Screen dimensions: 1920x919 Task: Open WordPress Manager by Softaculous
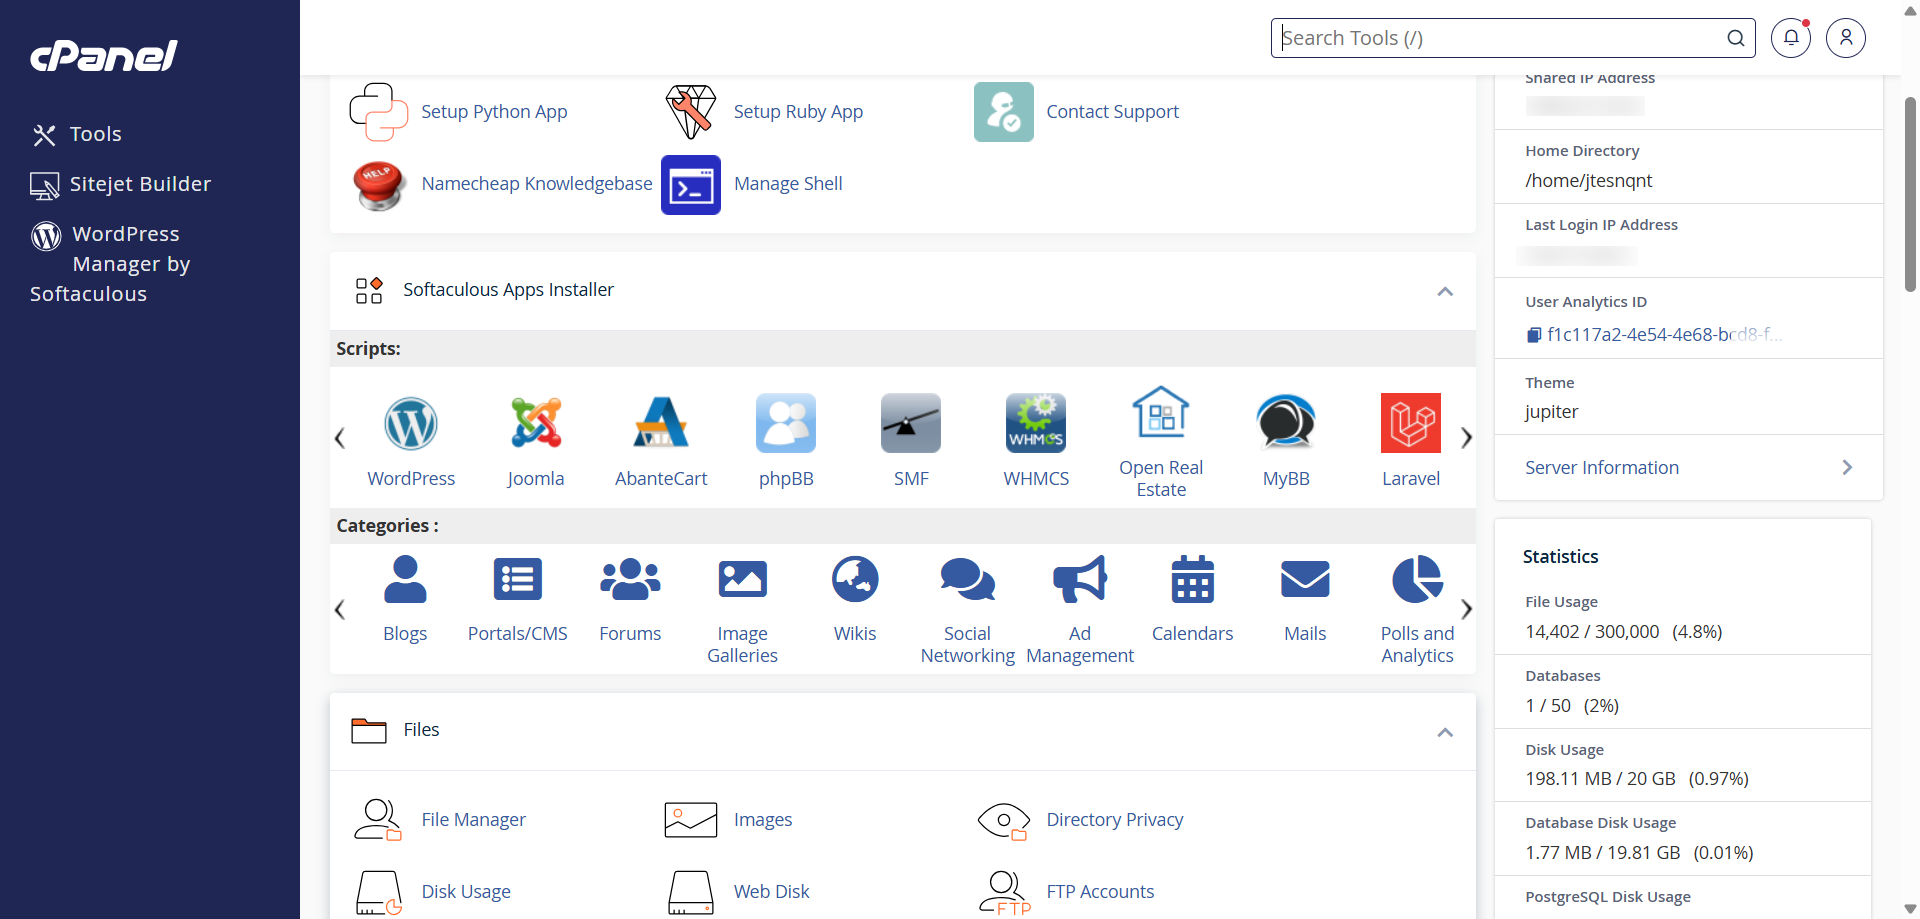click(110, 264)
